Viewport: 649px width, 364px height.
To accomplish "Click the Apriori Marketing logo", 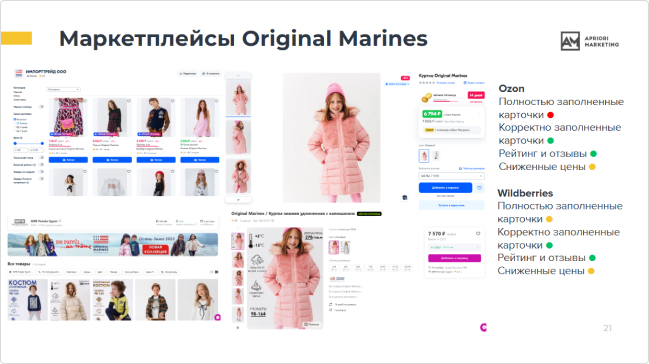I will click(589, 41).
